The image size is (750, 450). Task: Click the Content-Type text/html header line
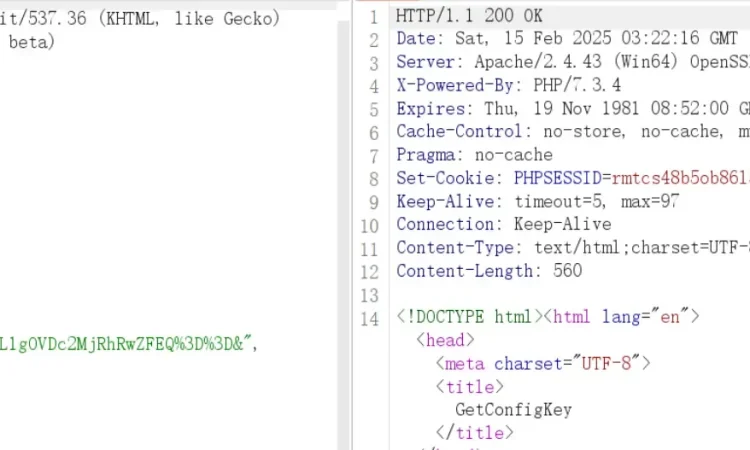pyautogui.click(x=573, y=248)
